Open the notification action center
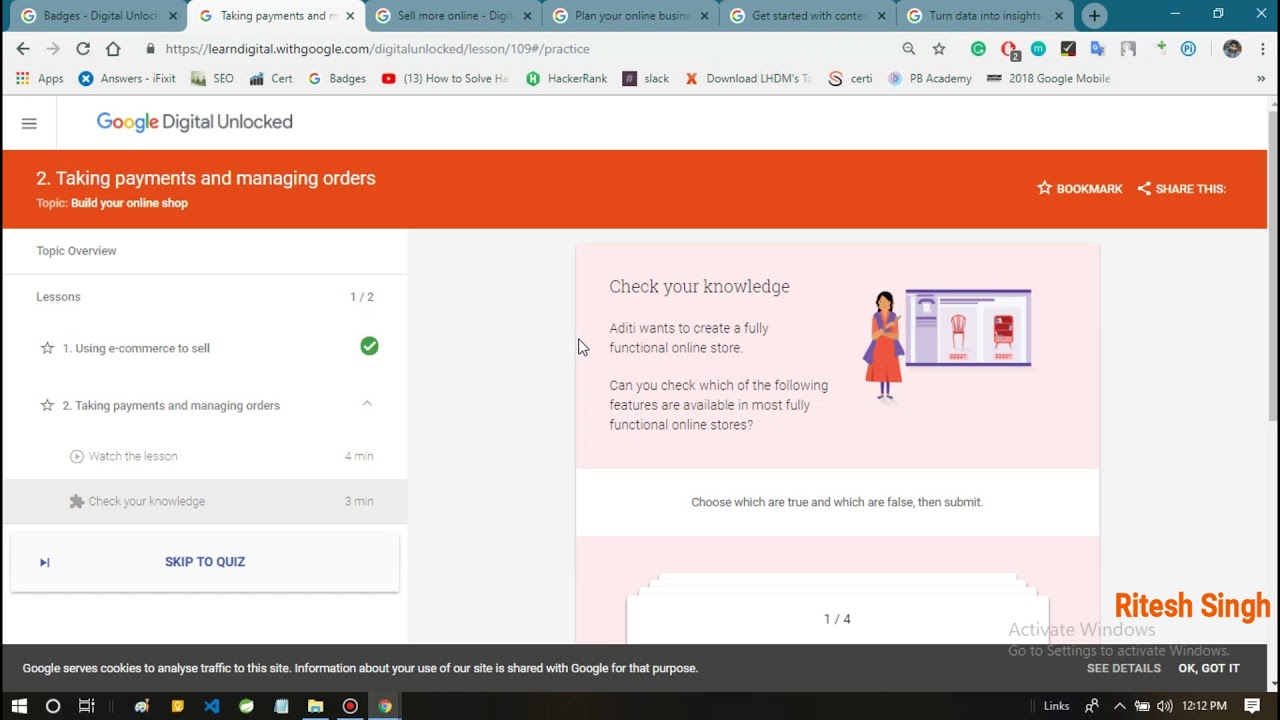1280x720 pixels. (1252, 706)
